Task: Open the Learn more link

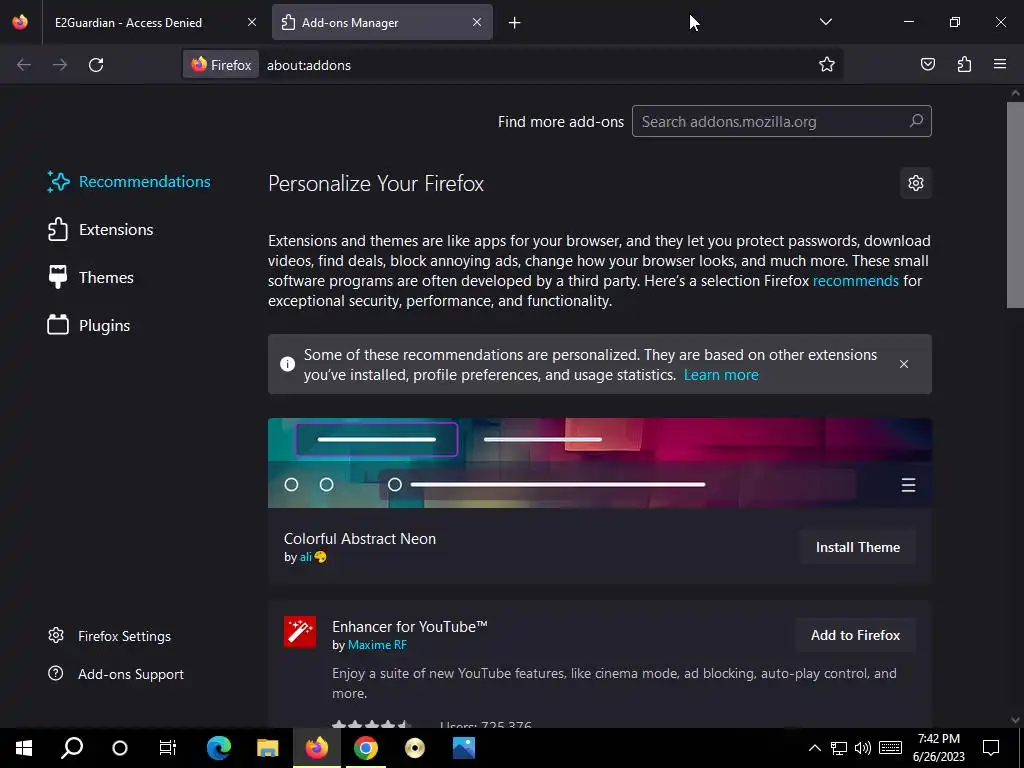Action: [721, 375]
